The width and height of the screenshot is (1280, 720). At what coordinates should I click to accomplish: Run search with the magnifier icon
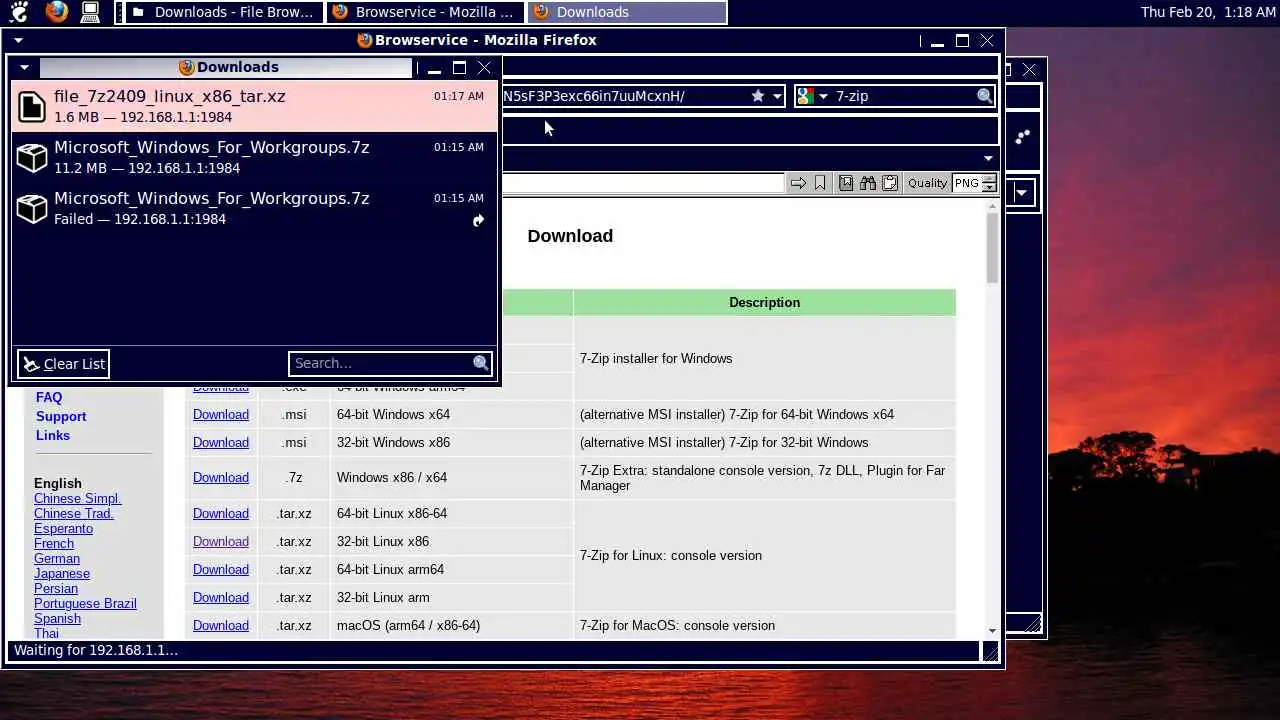click(985, 96)
